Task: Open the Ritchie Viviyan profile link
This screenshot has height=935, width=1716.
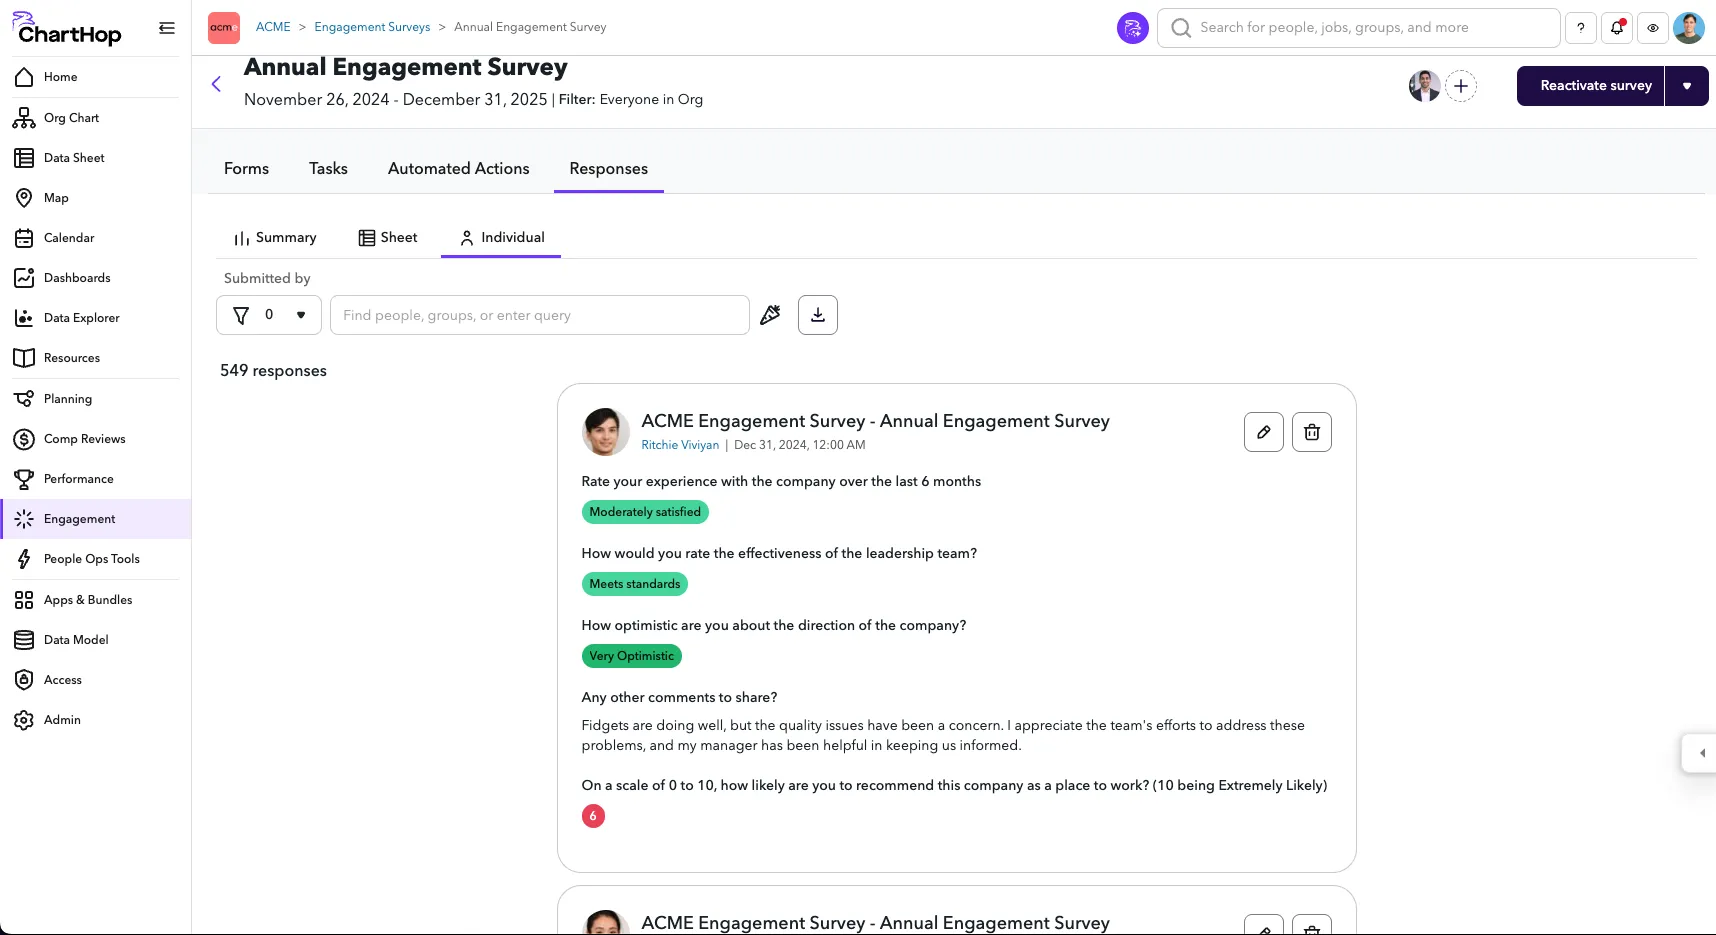Action: (680, 445)
